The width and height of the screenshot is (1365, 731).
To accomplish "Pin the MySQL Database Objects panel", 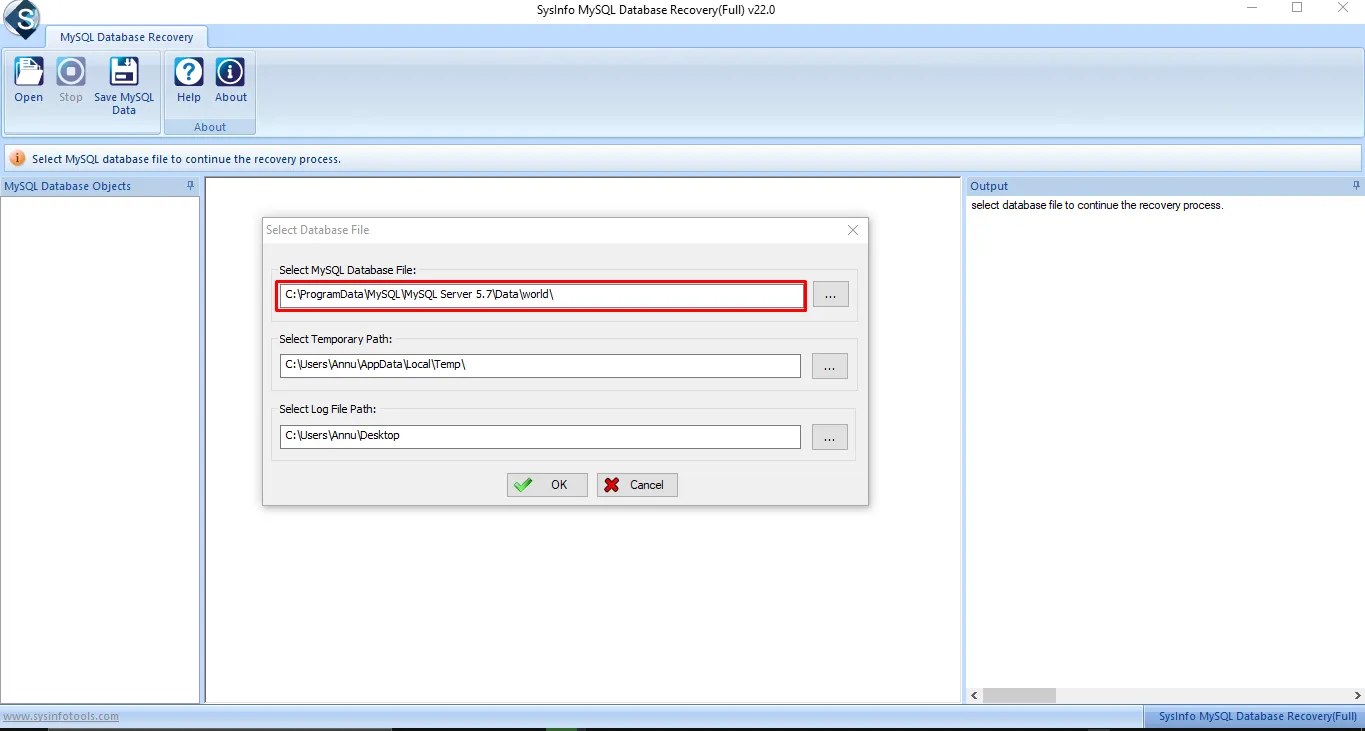I will (x=190, y=186).
